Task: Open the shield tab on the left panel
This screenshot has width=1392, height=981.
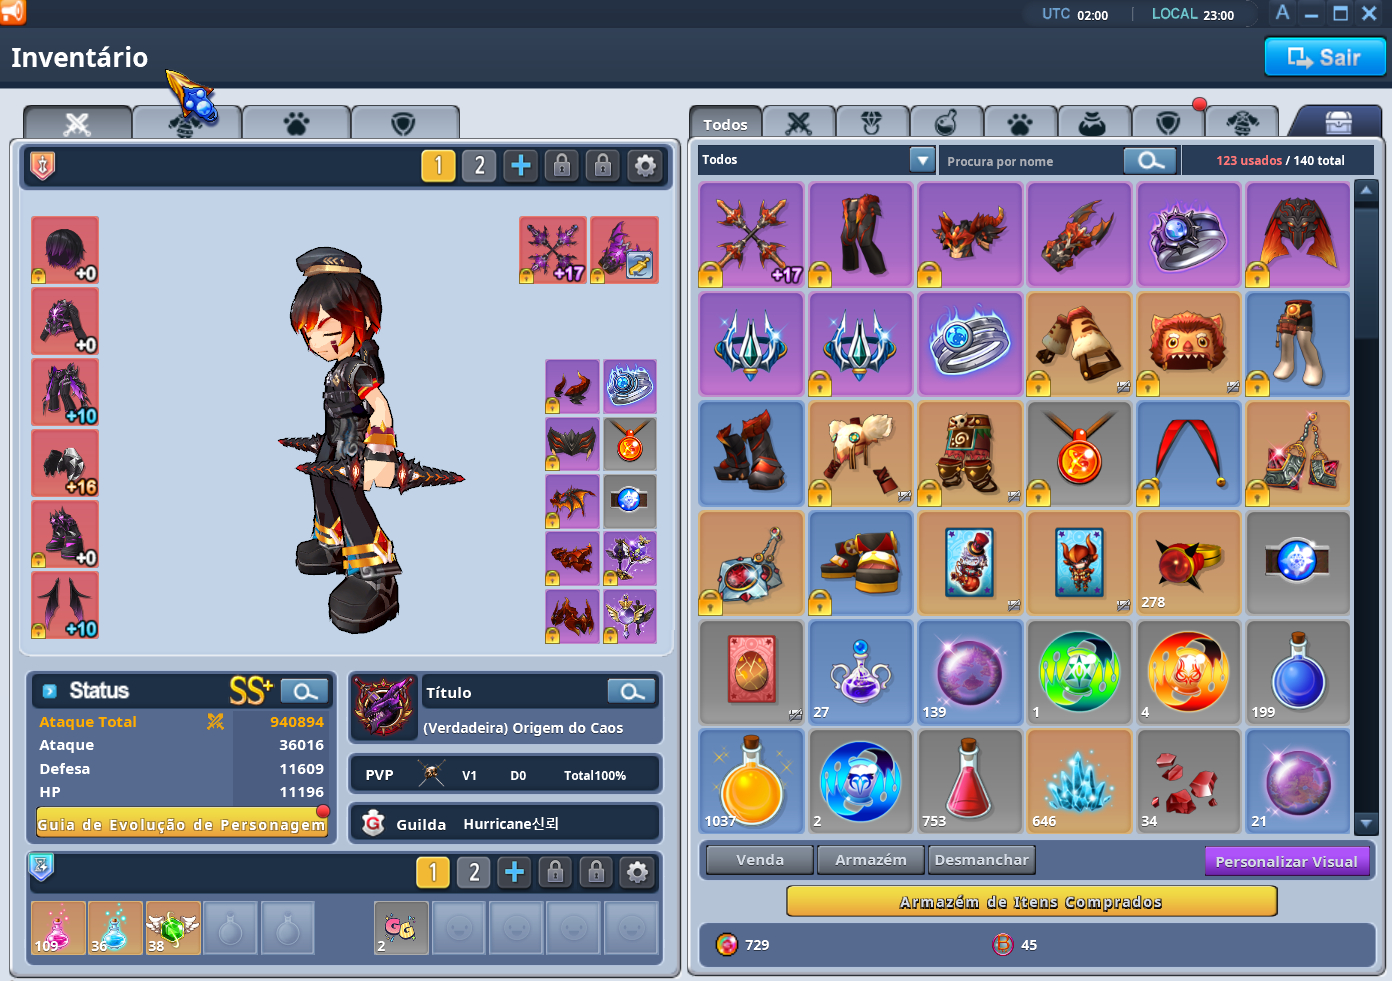Action: (x=404, y=123)
